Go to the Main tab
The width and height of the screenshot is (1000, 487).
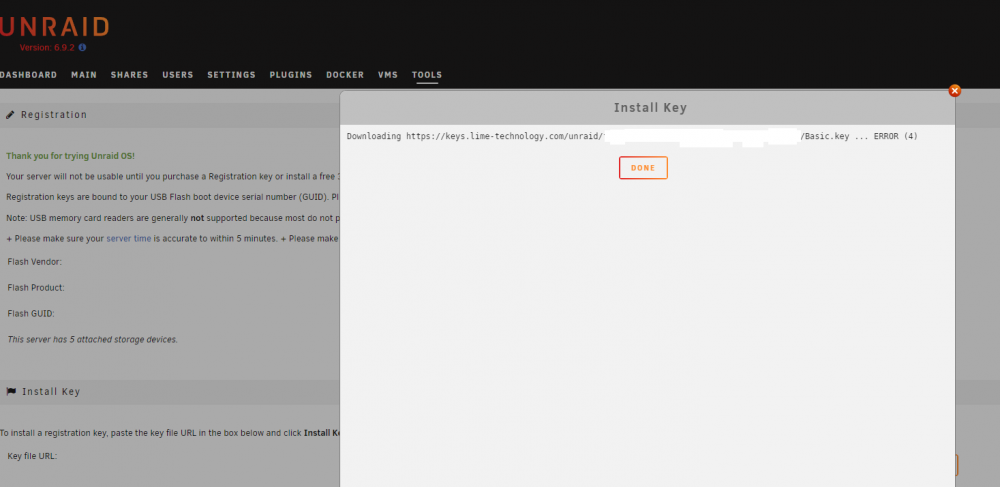[x=84, y=75]
